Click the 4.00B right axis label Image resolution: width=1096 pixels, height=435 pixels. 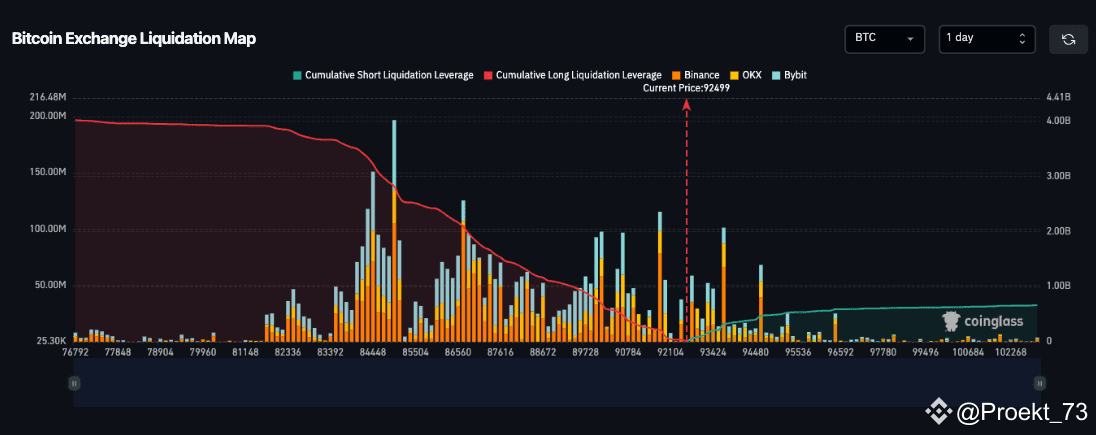[x=1058, y=120]
